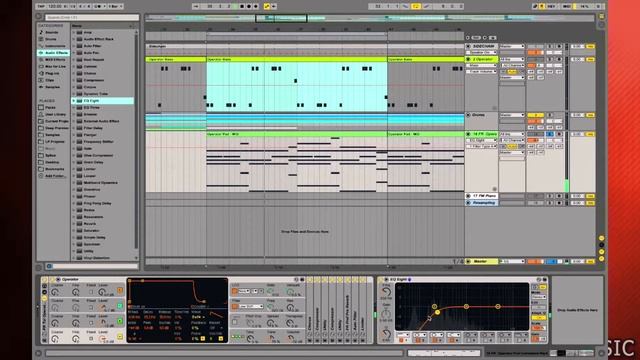Fold the 2 Operator track
640x360 pixels.
pyautogui.click(x=468, y=60)
